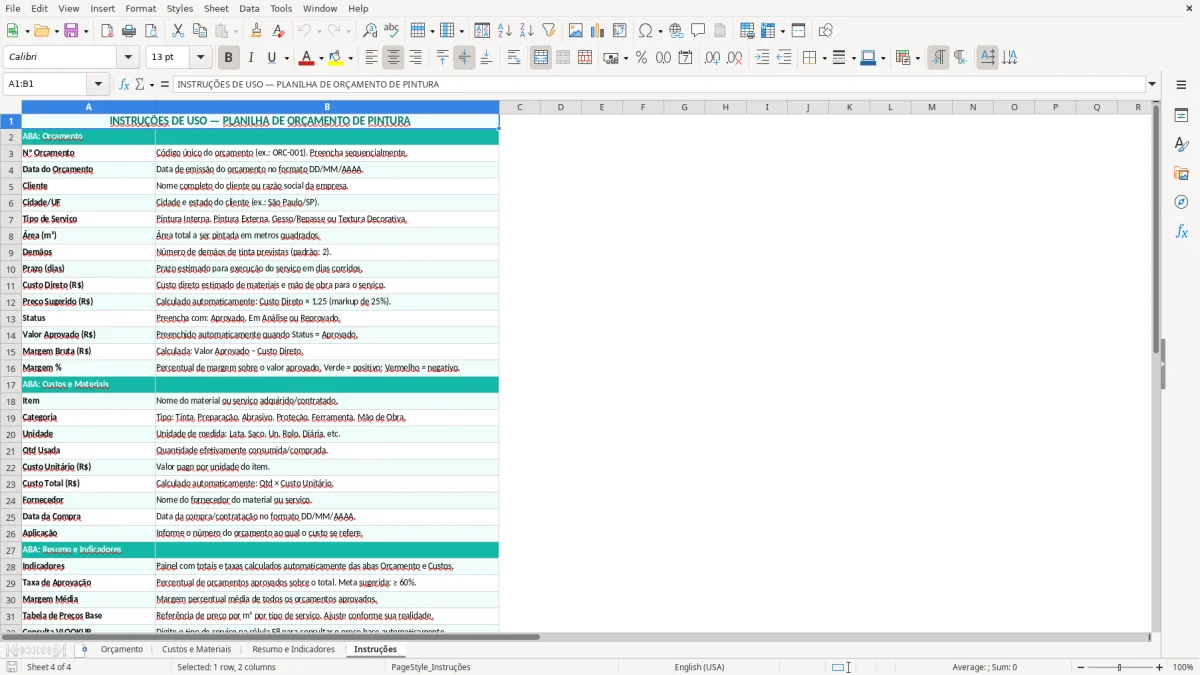Apply yellow Background Color swatch
Image resolution: width=1200 pixels, height=675 pixels.
click(x=336, y=58)
